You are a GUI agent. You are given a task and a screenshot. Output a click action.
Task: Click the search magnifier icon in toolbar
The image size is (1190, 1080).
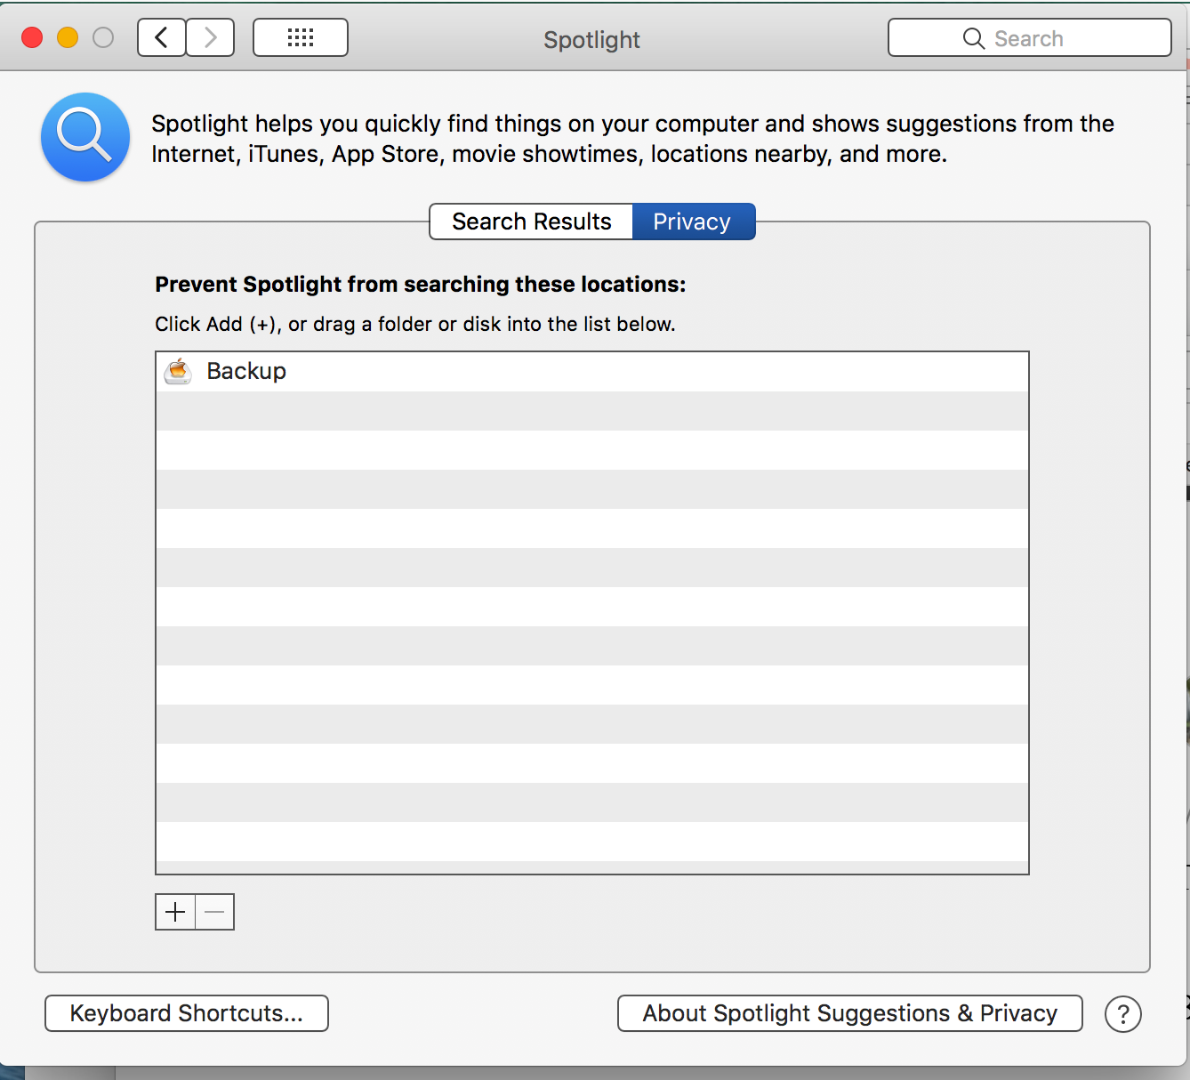[x=973, y=38]
